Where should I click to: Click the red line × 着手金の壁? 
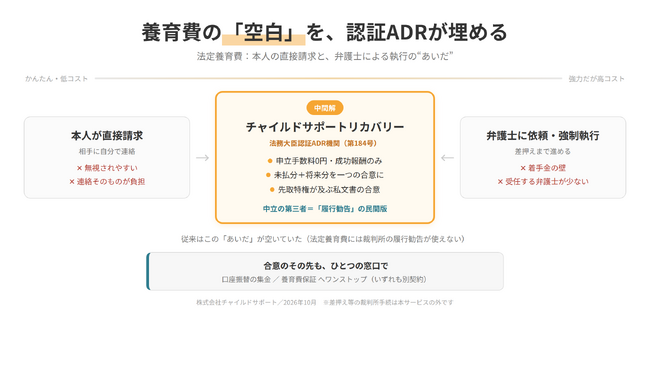pyautogui.click(x=543, y=168)
